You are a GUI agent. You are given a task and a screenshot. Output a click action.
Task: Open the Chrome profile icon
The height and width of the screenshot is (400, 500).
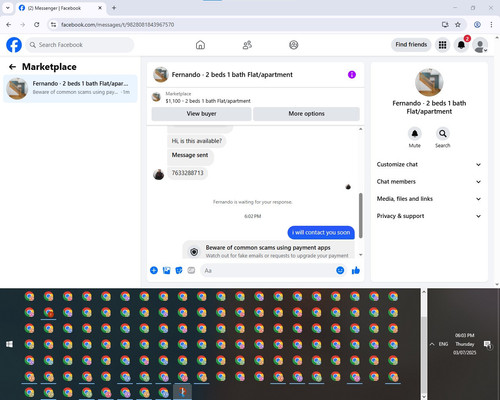477,25
